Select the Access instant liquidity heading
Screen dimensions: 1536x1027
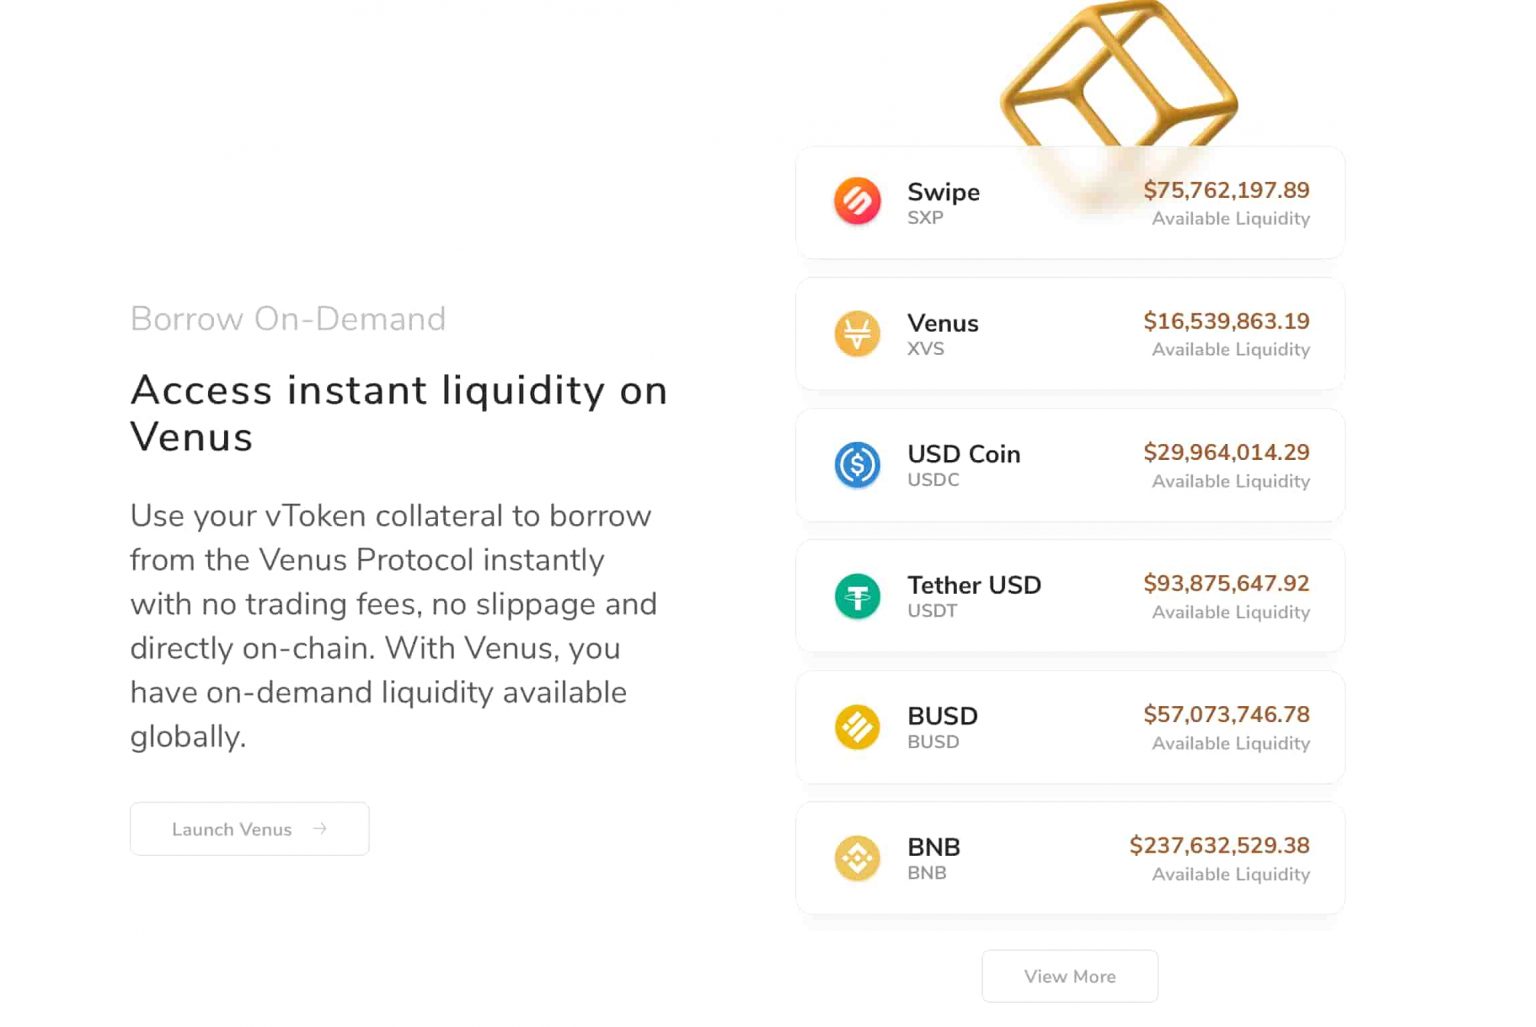(x=398, y=413)
